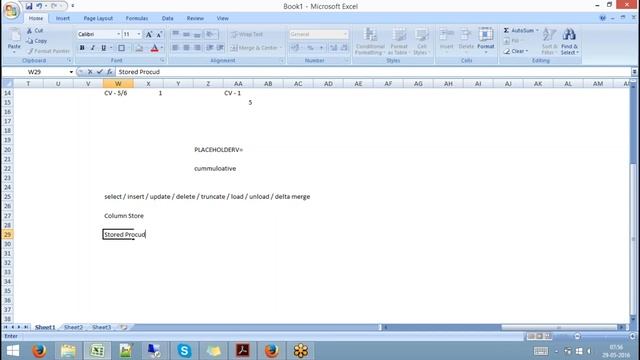Increase indent in cell
Image resolution: width=640 pixels, height=360 pixels.
point(220,48)
